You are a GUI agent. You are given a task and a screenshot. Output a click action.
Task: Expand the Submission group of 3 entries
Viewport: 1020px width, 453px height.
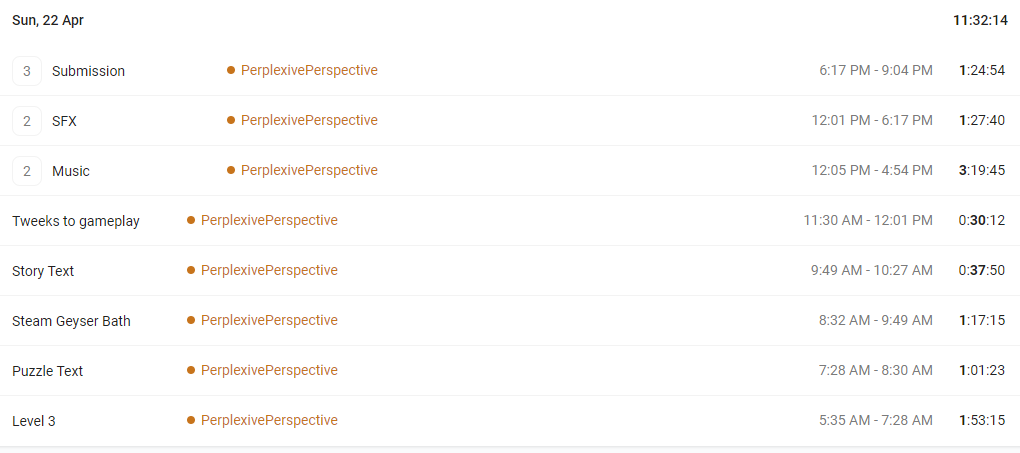point(27,71)
